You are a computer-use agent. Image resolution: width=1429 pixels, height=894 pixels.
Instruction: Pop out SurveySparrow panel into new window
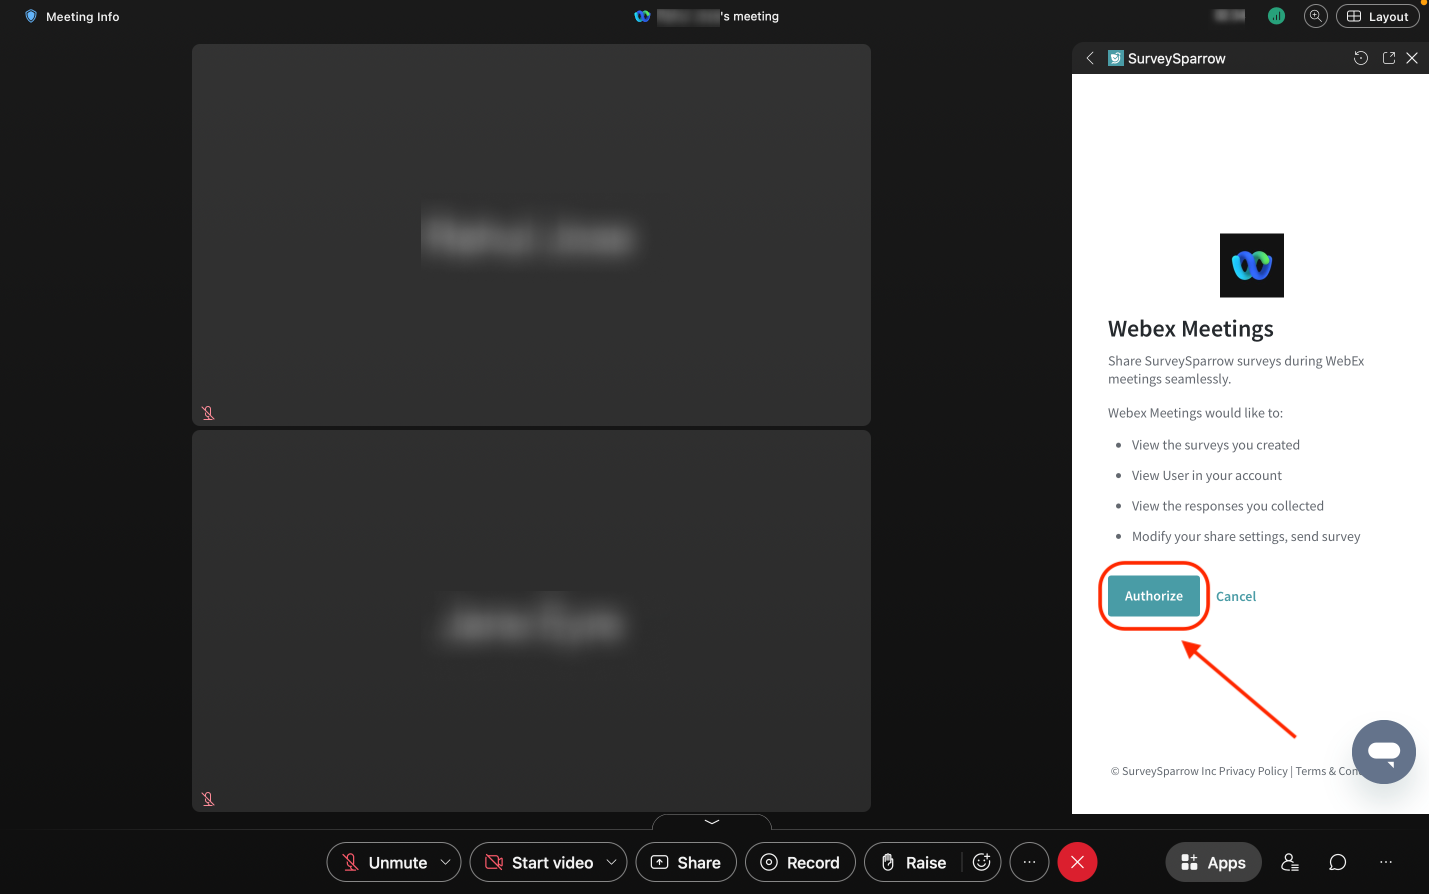(1389, 58)
